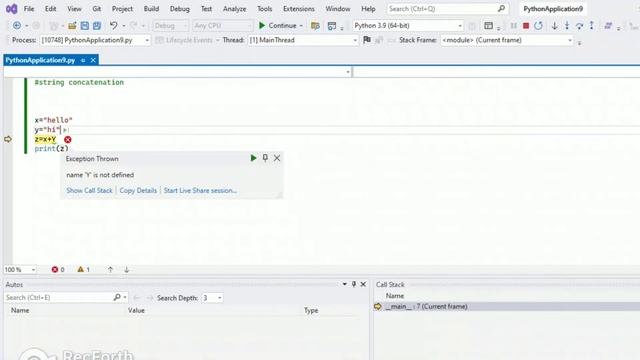This screenshot has height=360, width=640.
Task: Click Step Into icon
Action: point(567,26)
